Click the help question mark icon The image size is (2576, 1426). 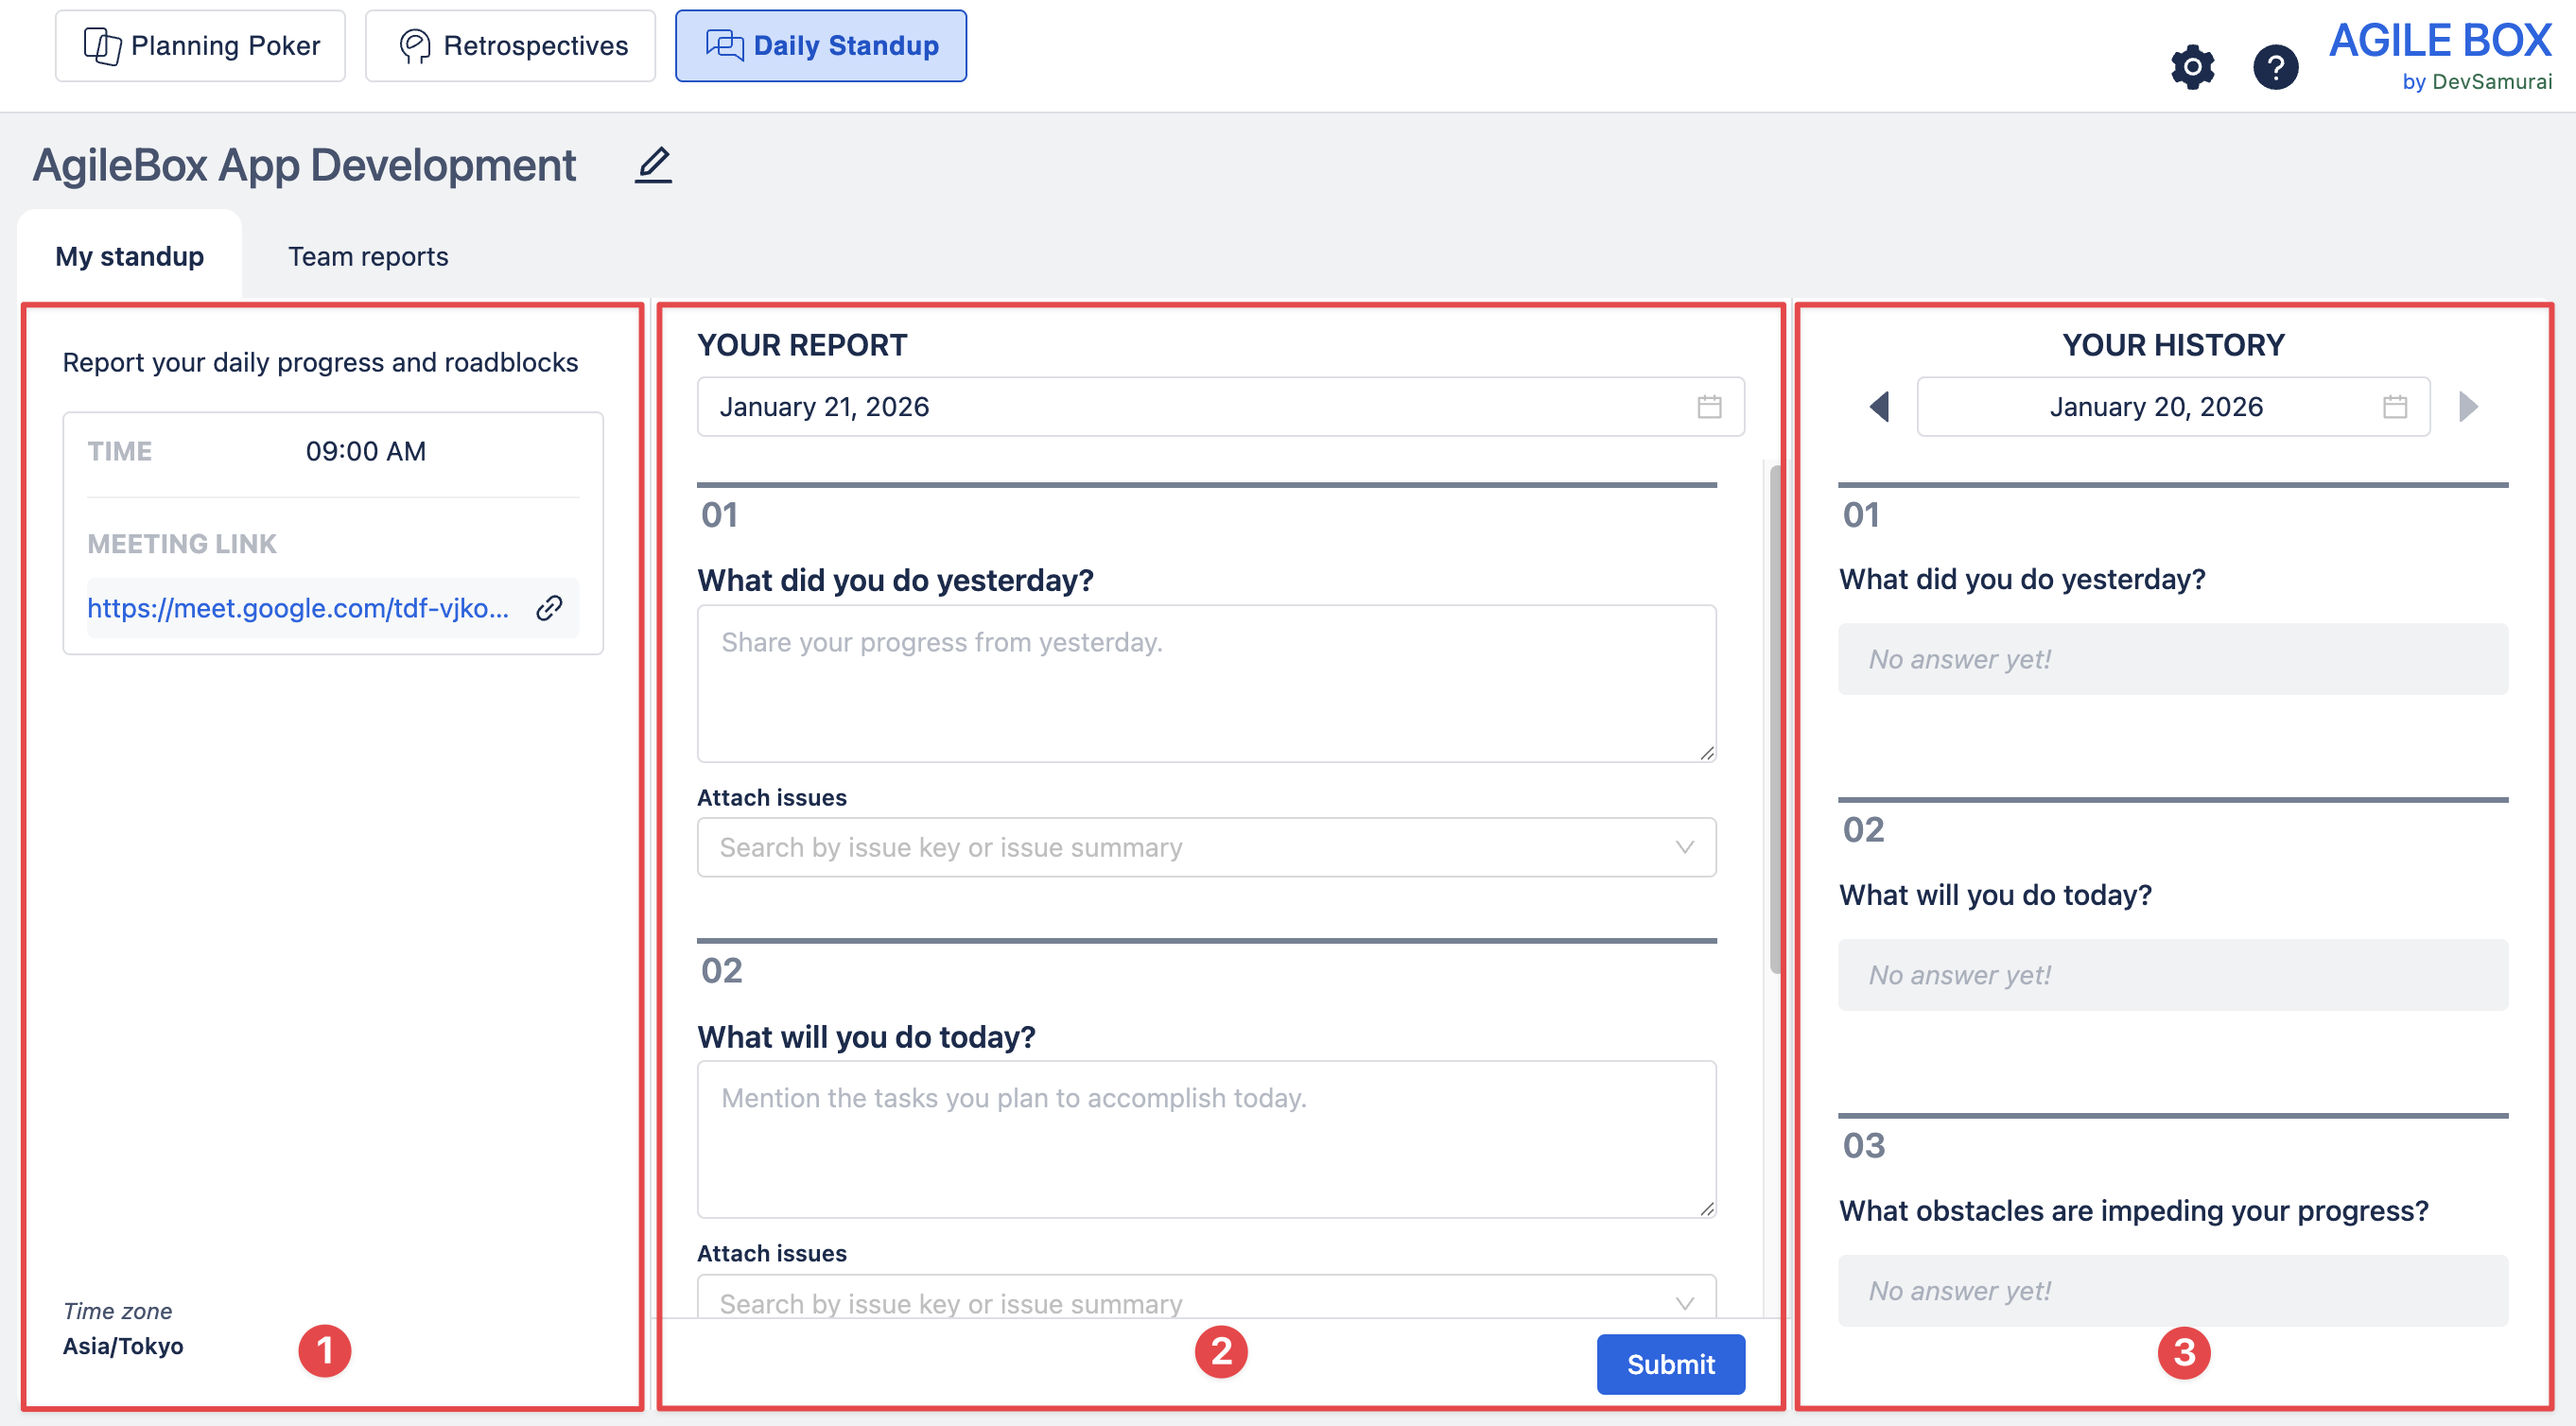(x=2275, y=67)
